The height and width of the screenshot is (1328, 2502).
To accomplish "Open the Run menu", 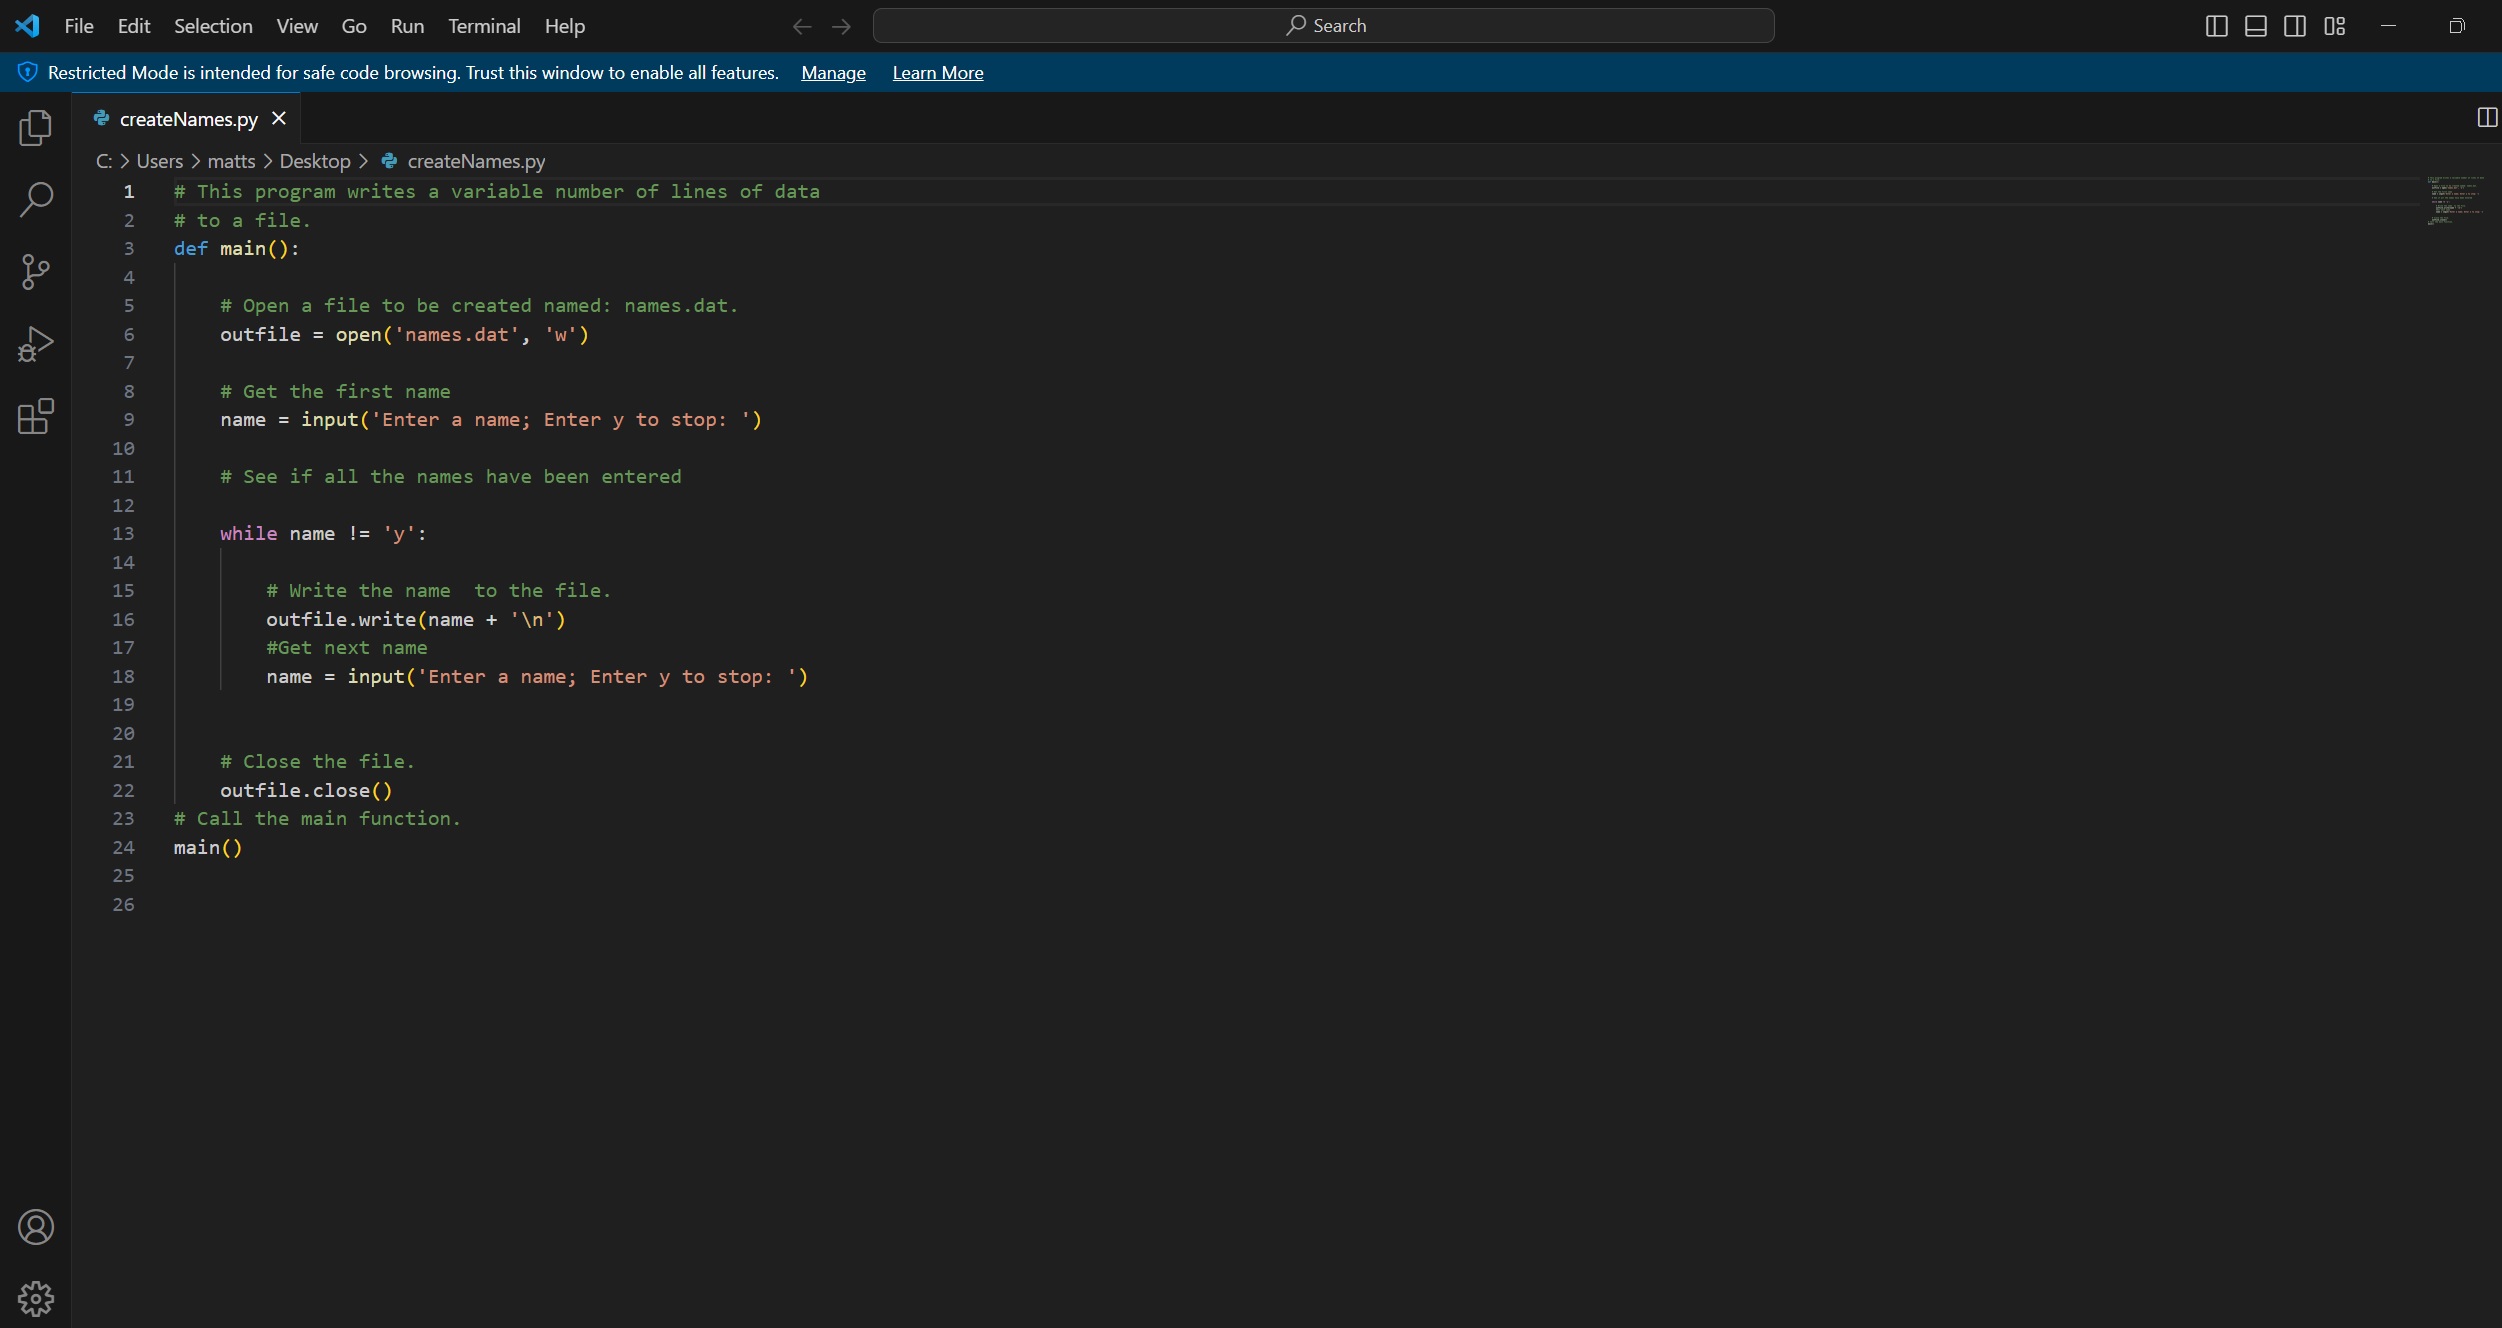I will (x=407, y=26).
